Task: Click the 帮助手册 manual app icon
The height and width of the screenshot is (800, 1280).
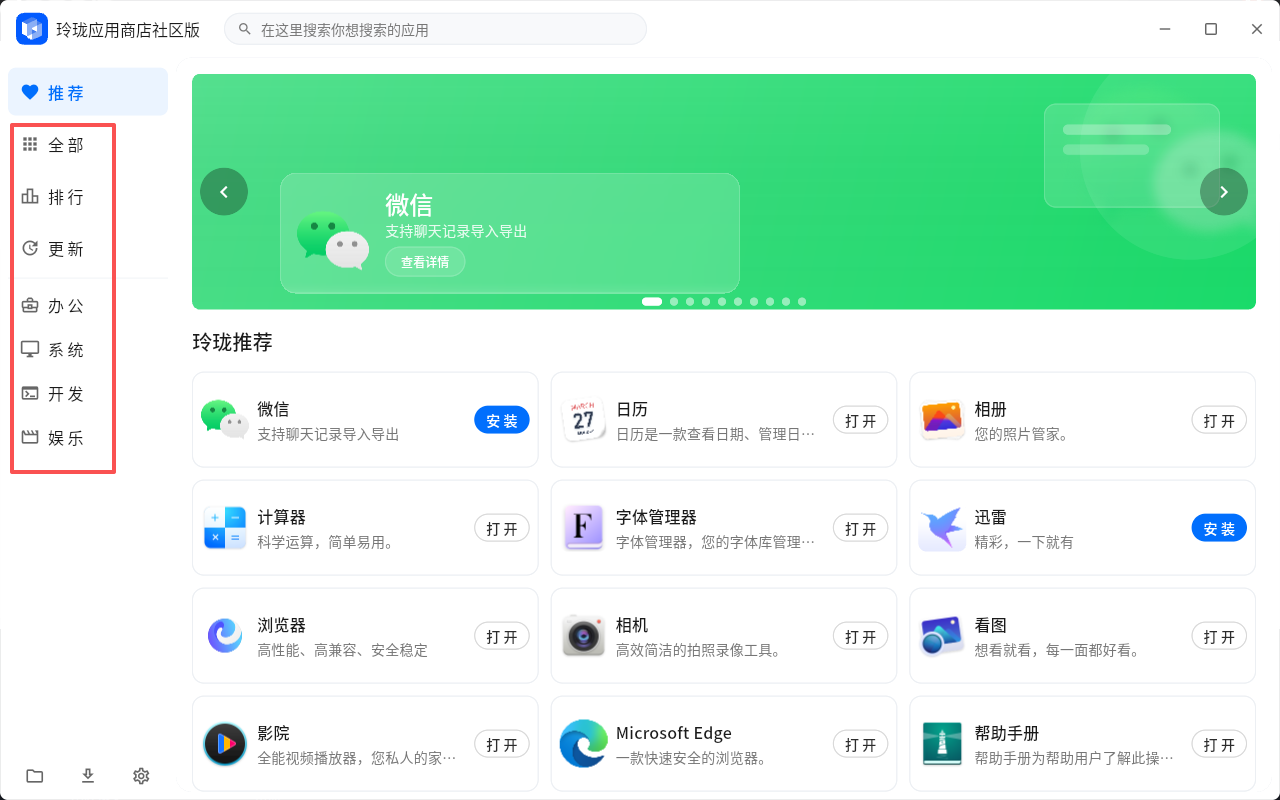Action: tap(942, 744)
